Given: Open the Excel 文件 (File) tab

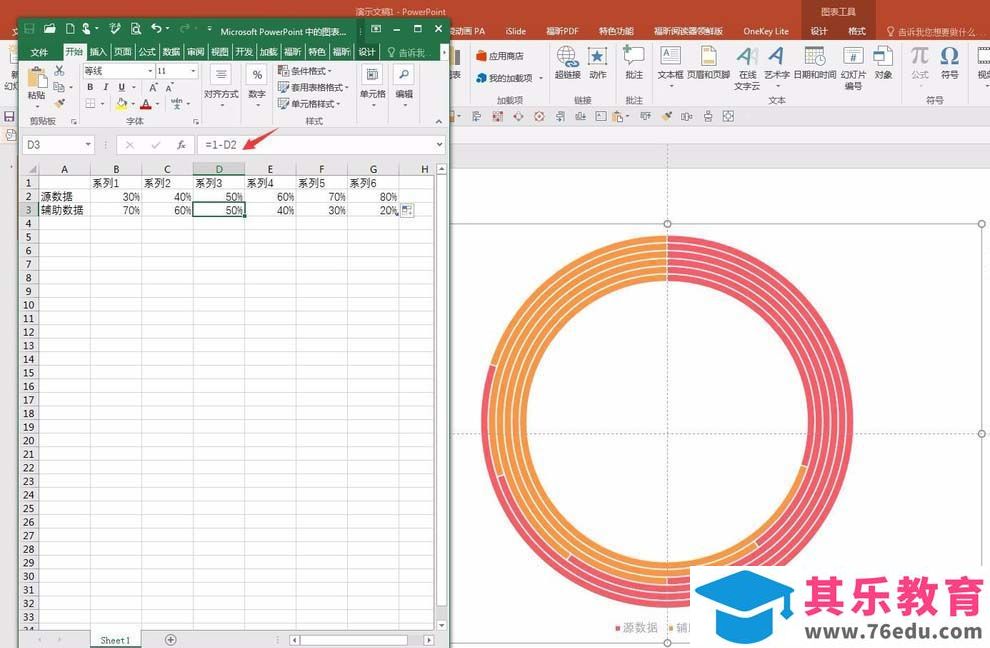Looking at the screenshot, I should [x=39, y=52].
